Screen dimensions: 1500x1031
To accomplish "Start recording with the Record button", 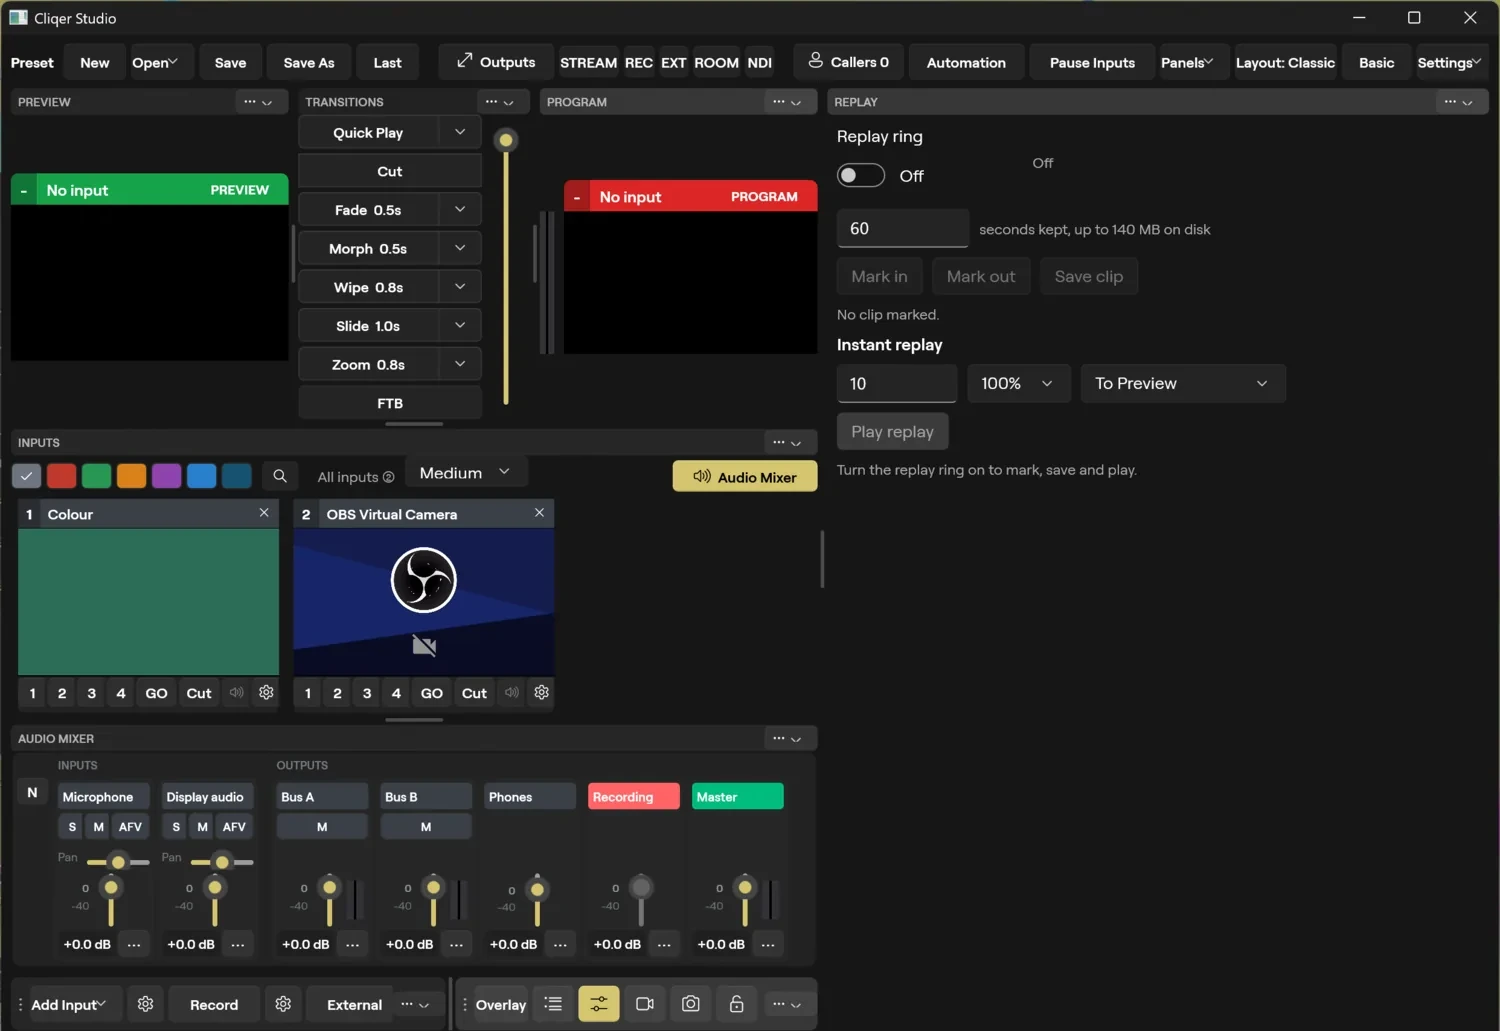I will (214, 1004).
